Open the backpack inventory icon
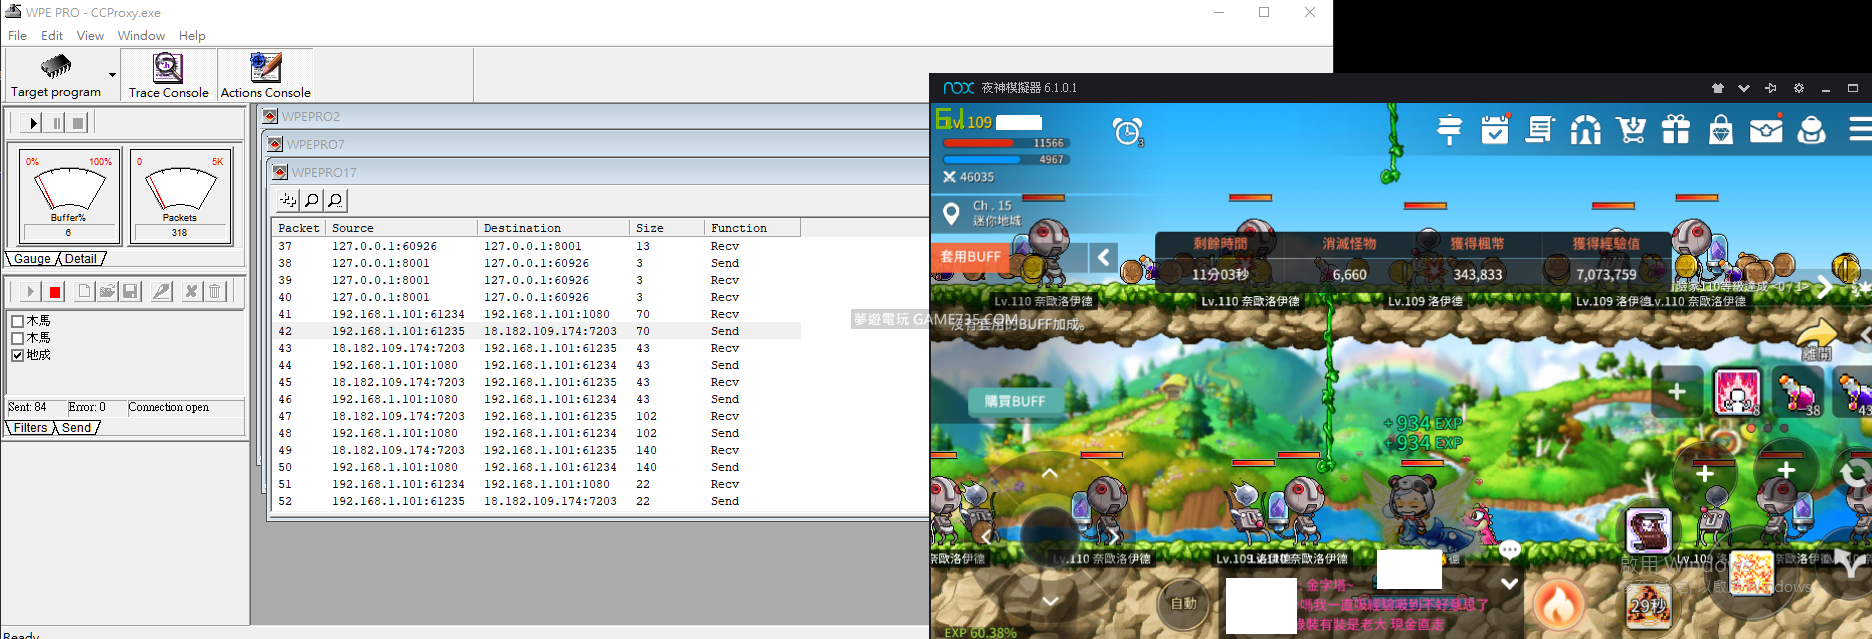Image resolution: width=1872 pixels, height=639 pixels. (1811, 130)
